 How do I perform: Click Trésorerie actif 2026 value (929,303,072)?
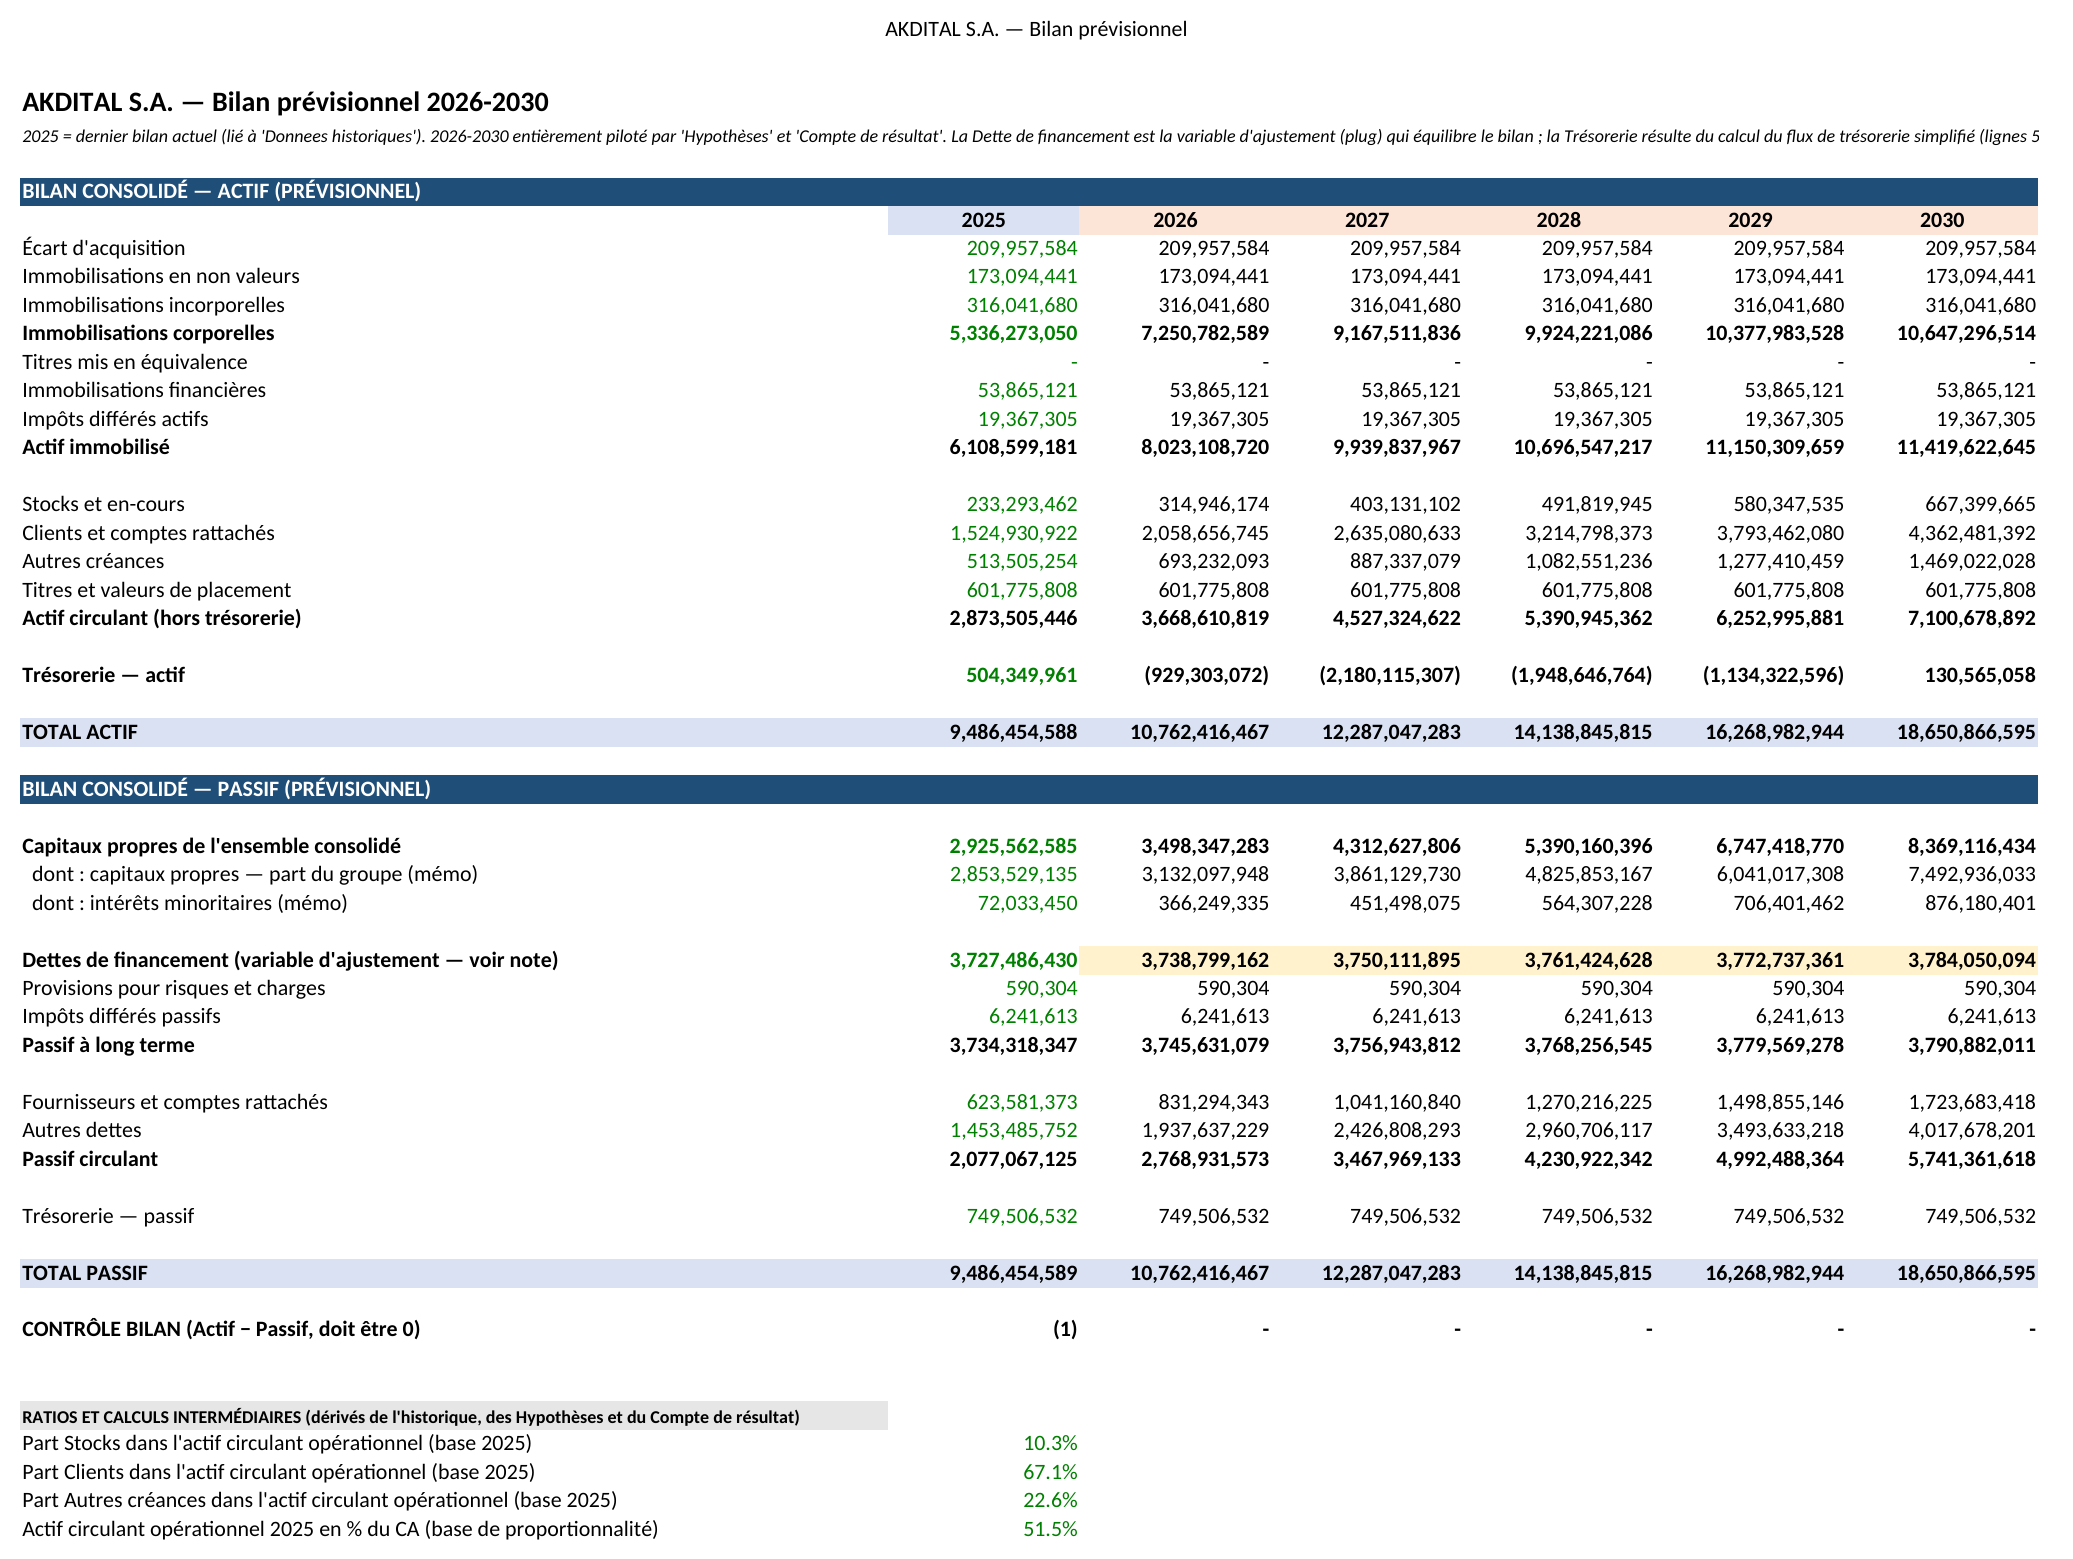1206,675
